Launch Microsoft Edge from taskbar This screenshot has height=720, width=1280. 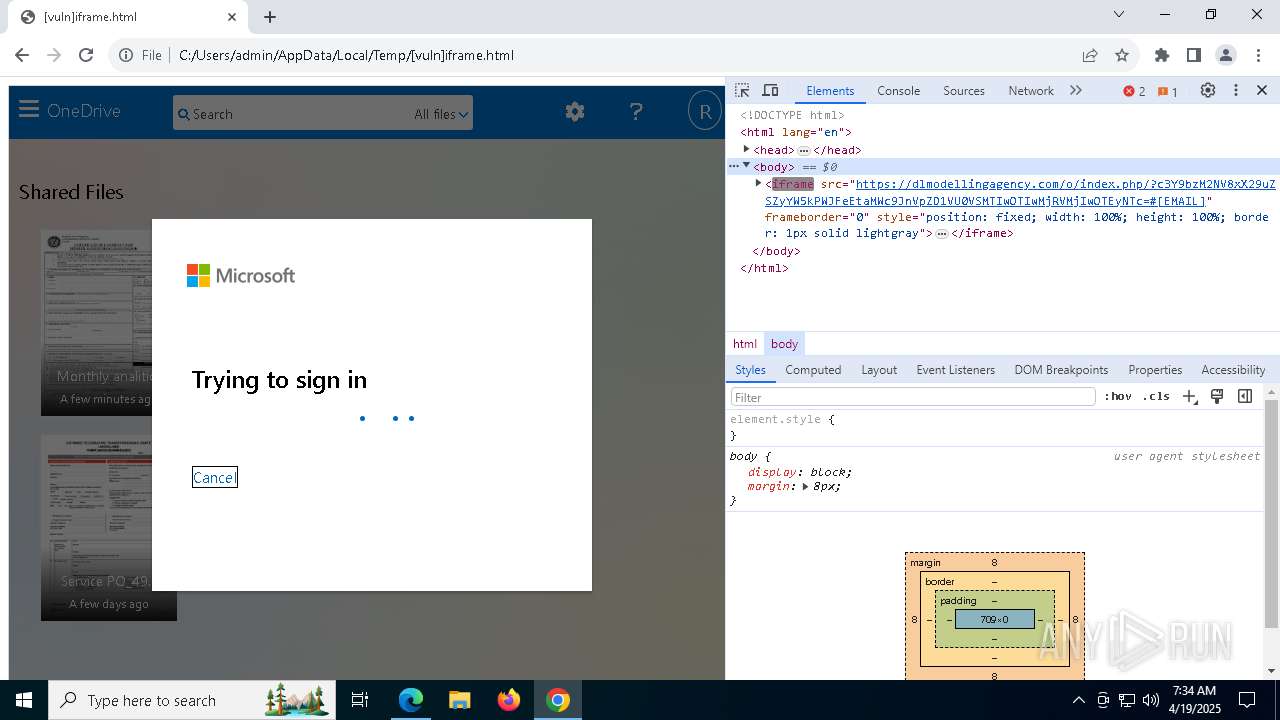click(411, 700)
